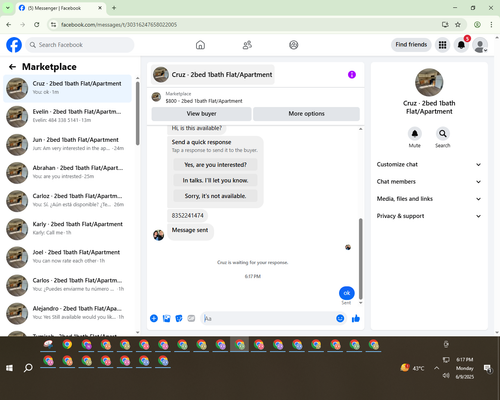Show hidden system tray icons chevron
Image resolution: width=500 pixels, height=400 pixels.
coord(436,368)
